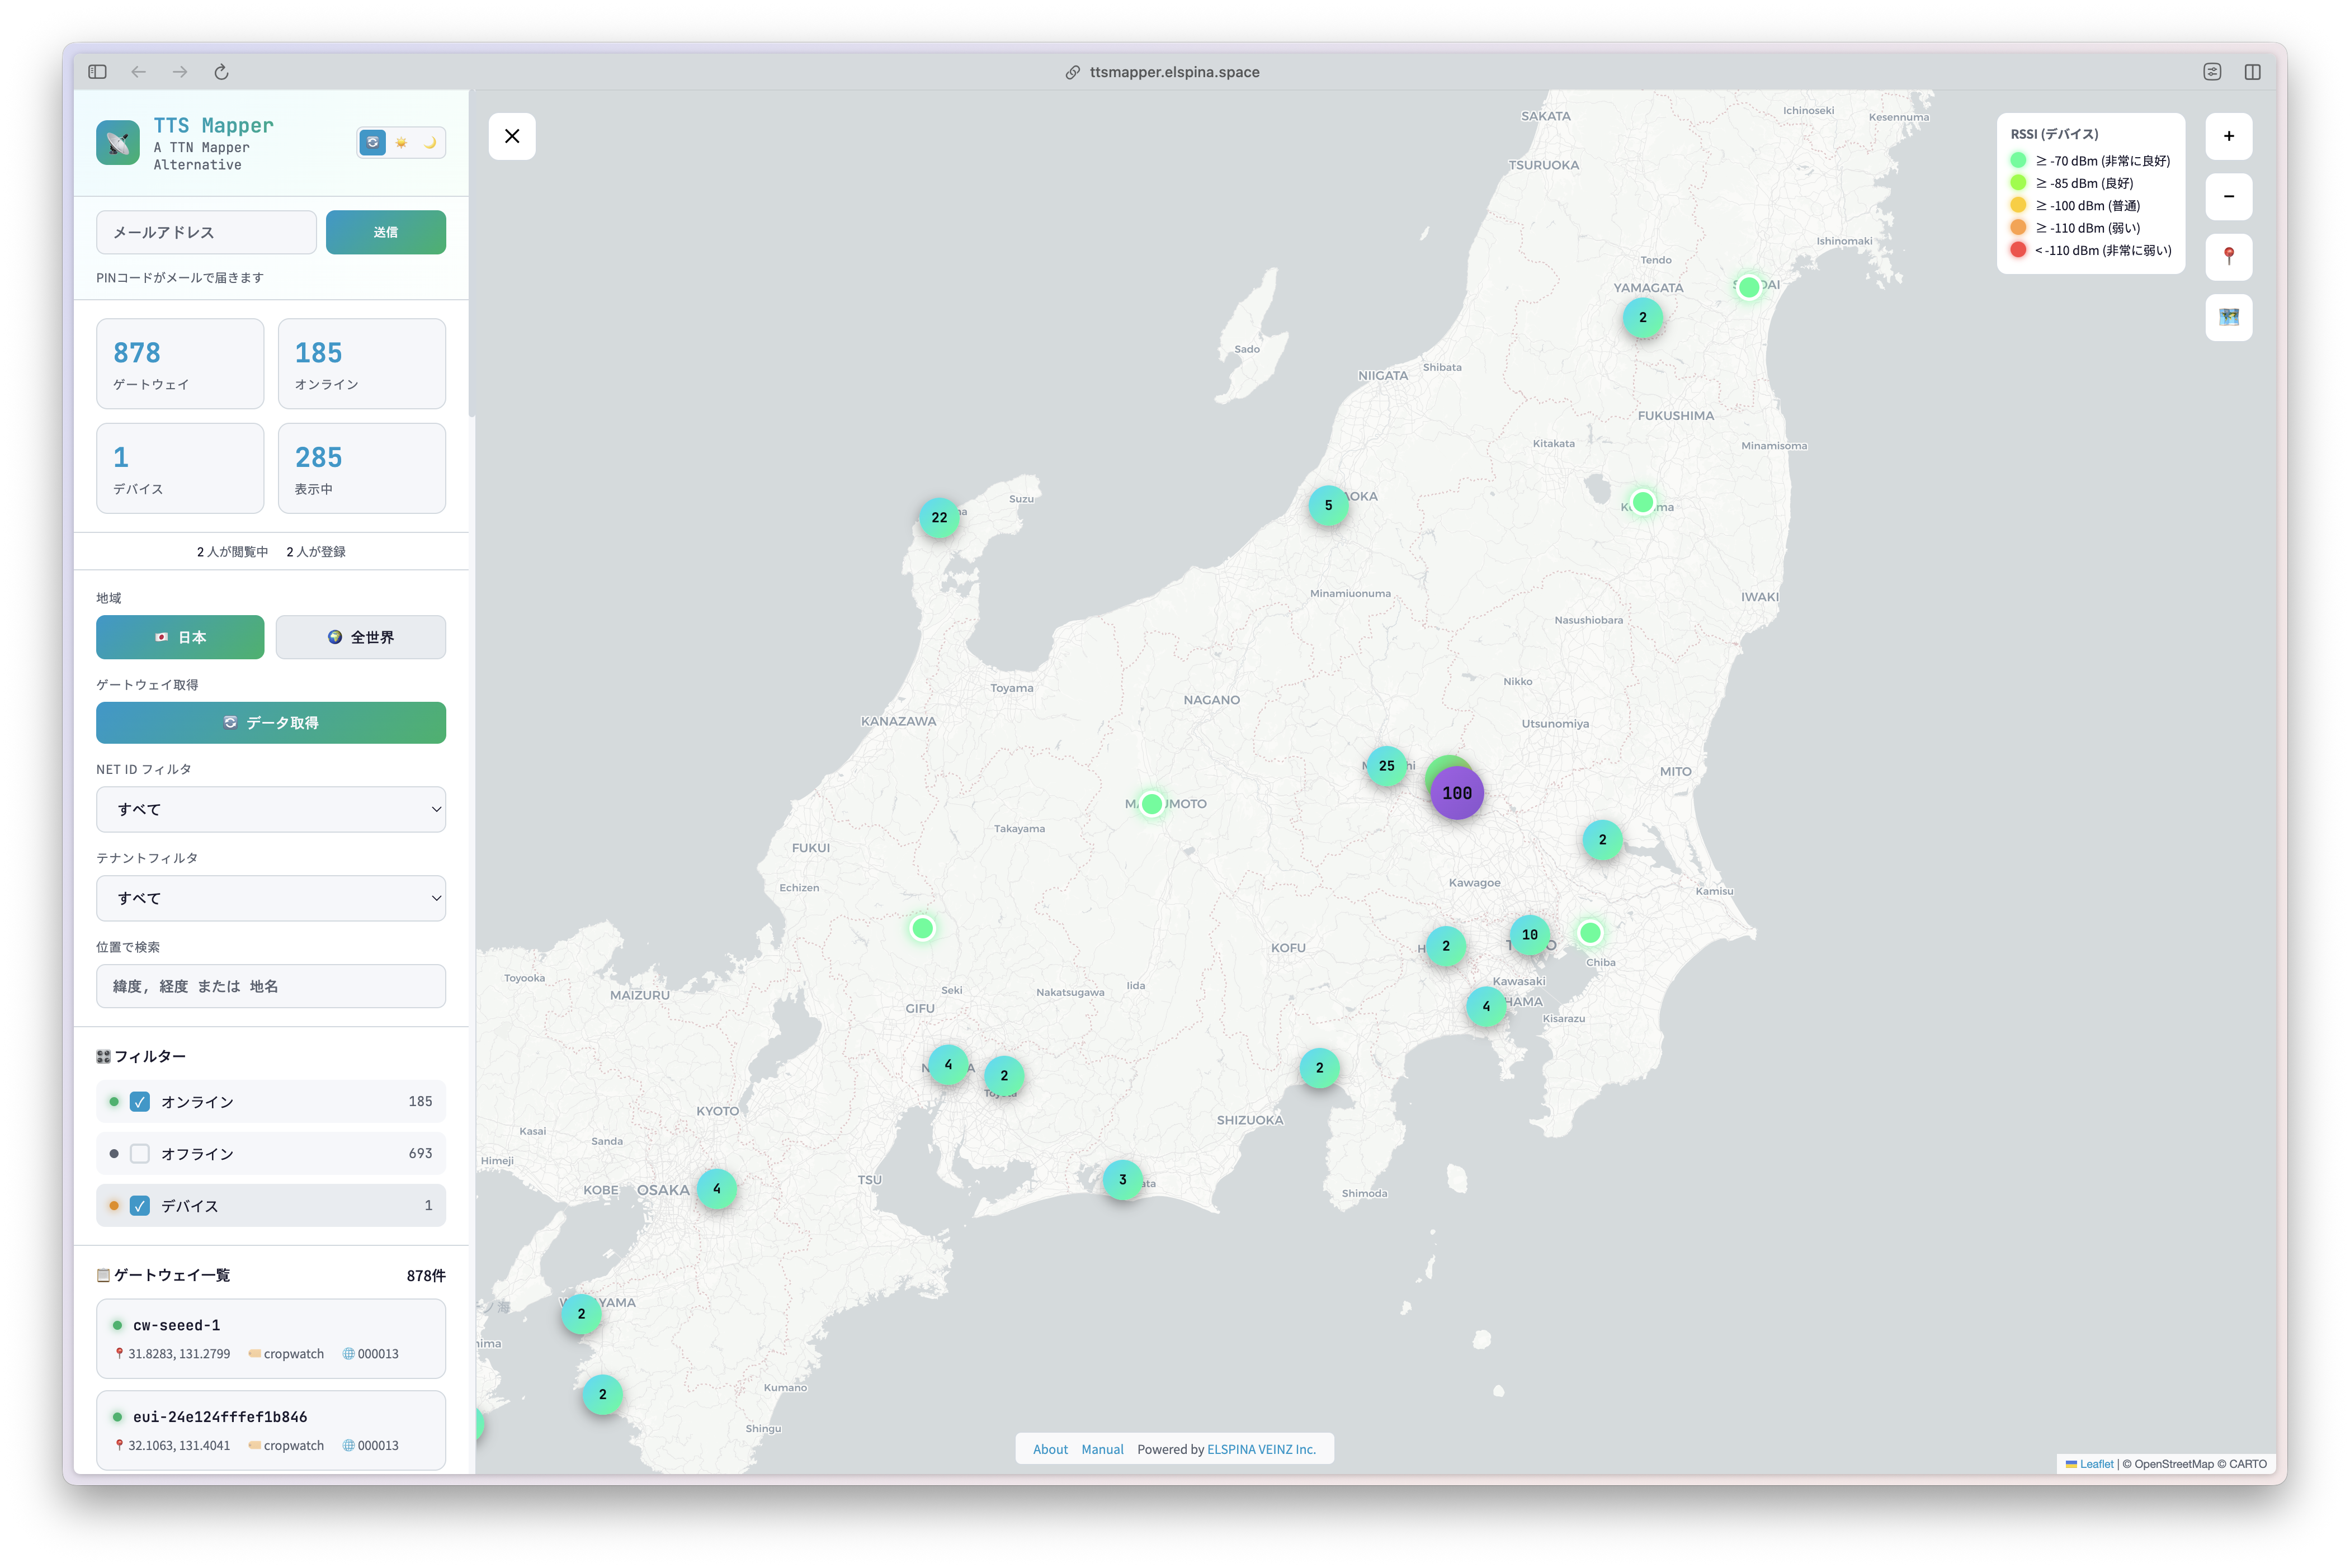This screenshot has height=1568, width=2350.
Task: Enable dark mode via the moon icon
Action: 430,142
